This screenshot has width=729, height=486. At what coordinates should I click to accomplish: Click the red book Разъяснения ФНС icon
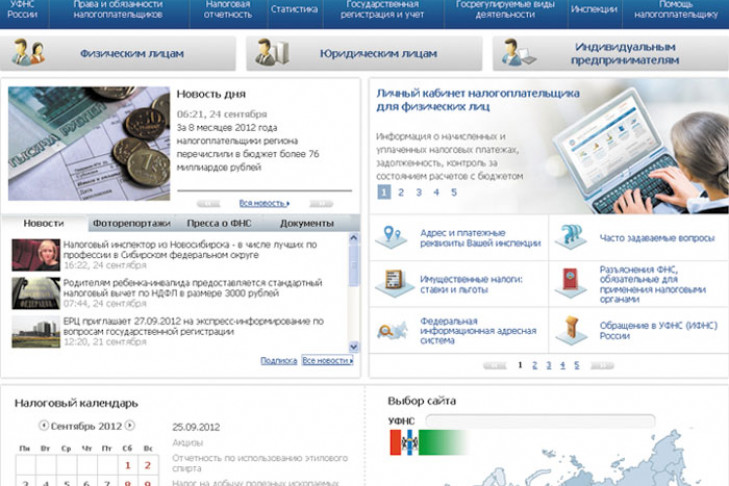(x=571, y=282)
